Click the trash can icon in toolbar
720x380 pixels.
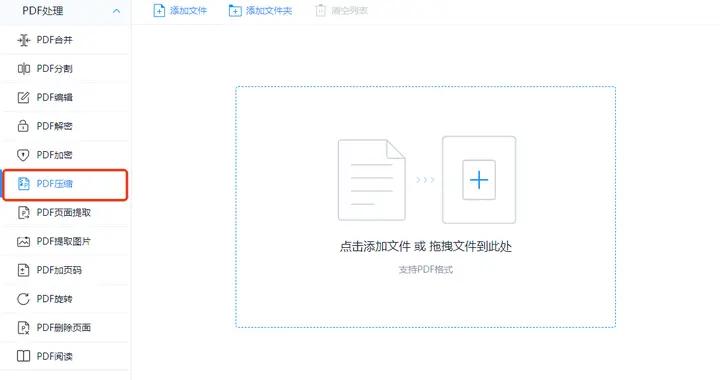(321, 11)
